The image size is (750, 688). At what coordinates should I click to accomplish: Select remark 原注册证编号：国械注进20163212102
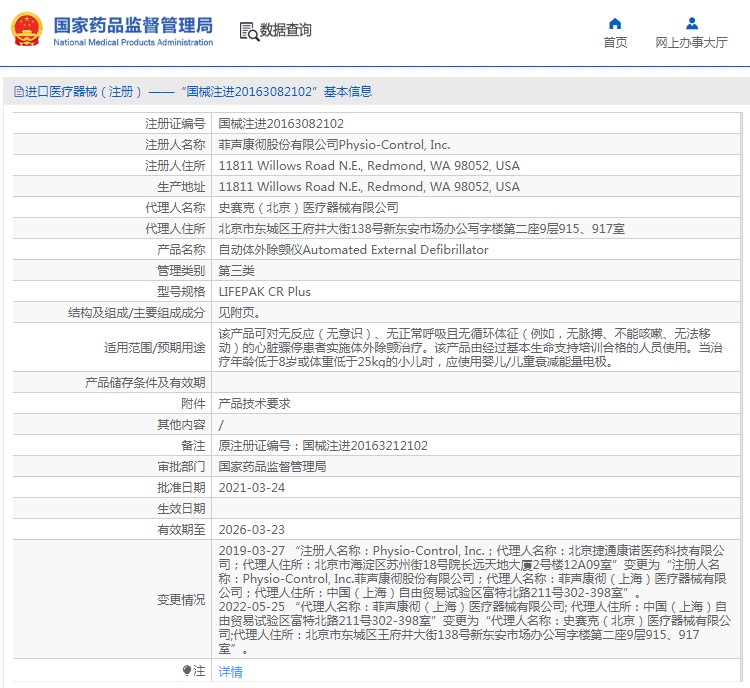tap(323, 446)
